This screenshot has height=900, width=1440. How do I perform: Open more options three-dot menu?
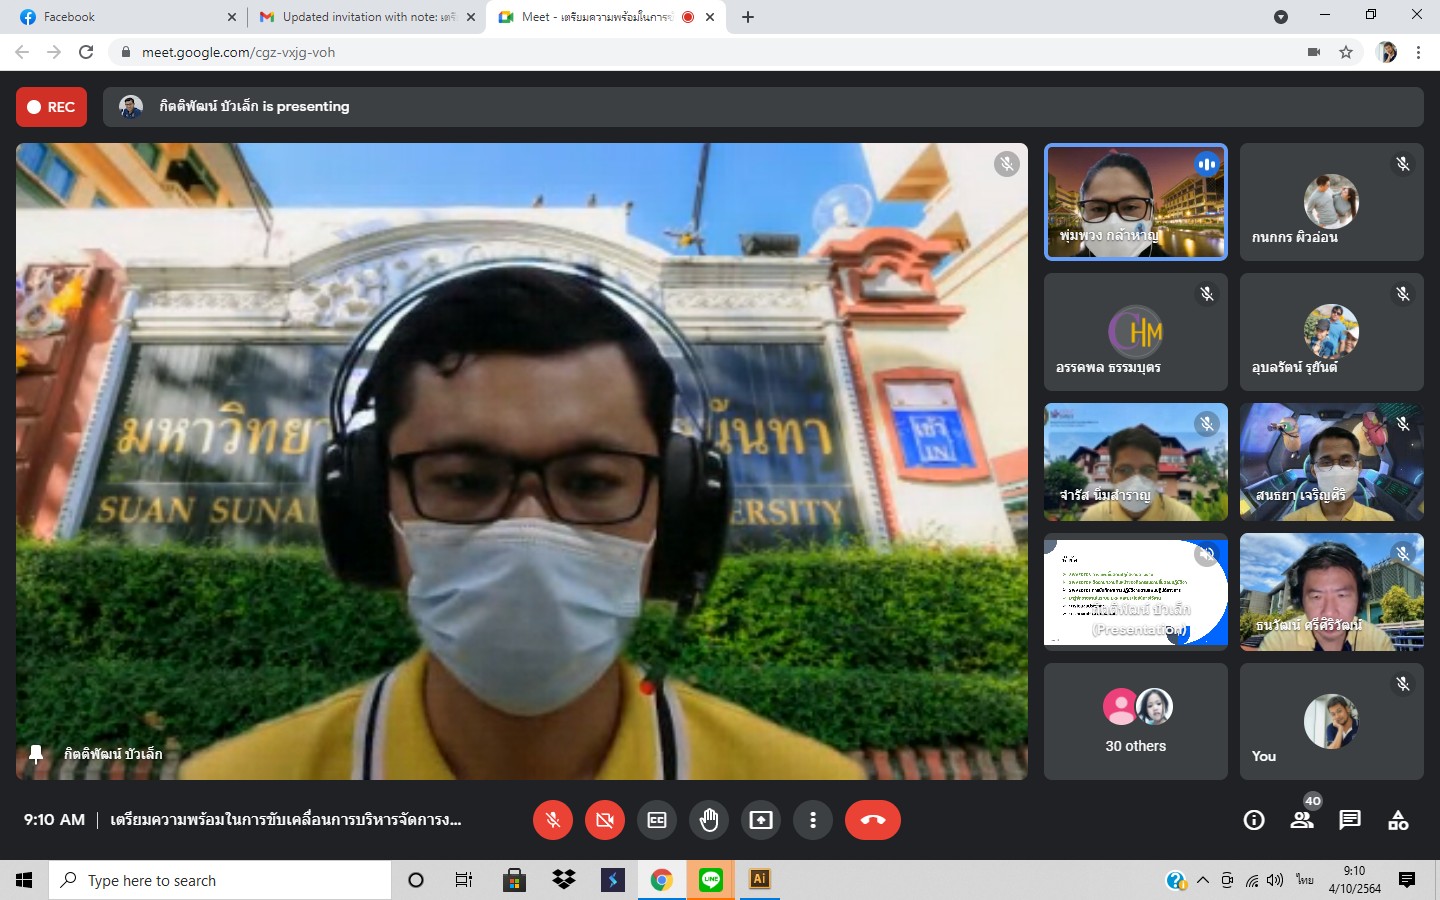(x=813, y=820)
